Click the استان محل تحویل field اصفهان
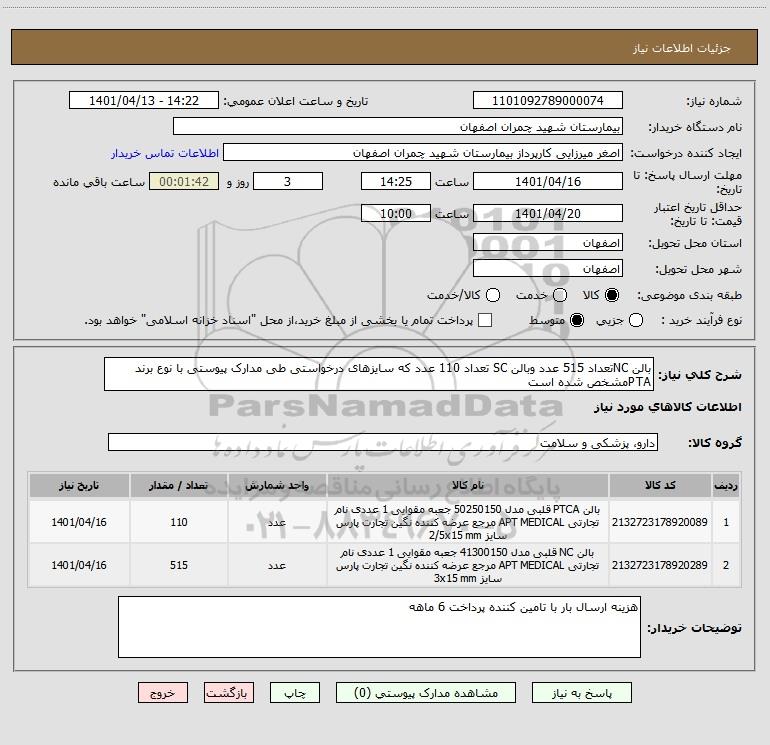 (548, 242)
